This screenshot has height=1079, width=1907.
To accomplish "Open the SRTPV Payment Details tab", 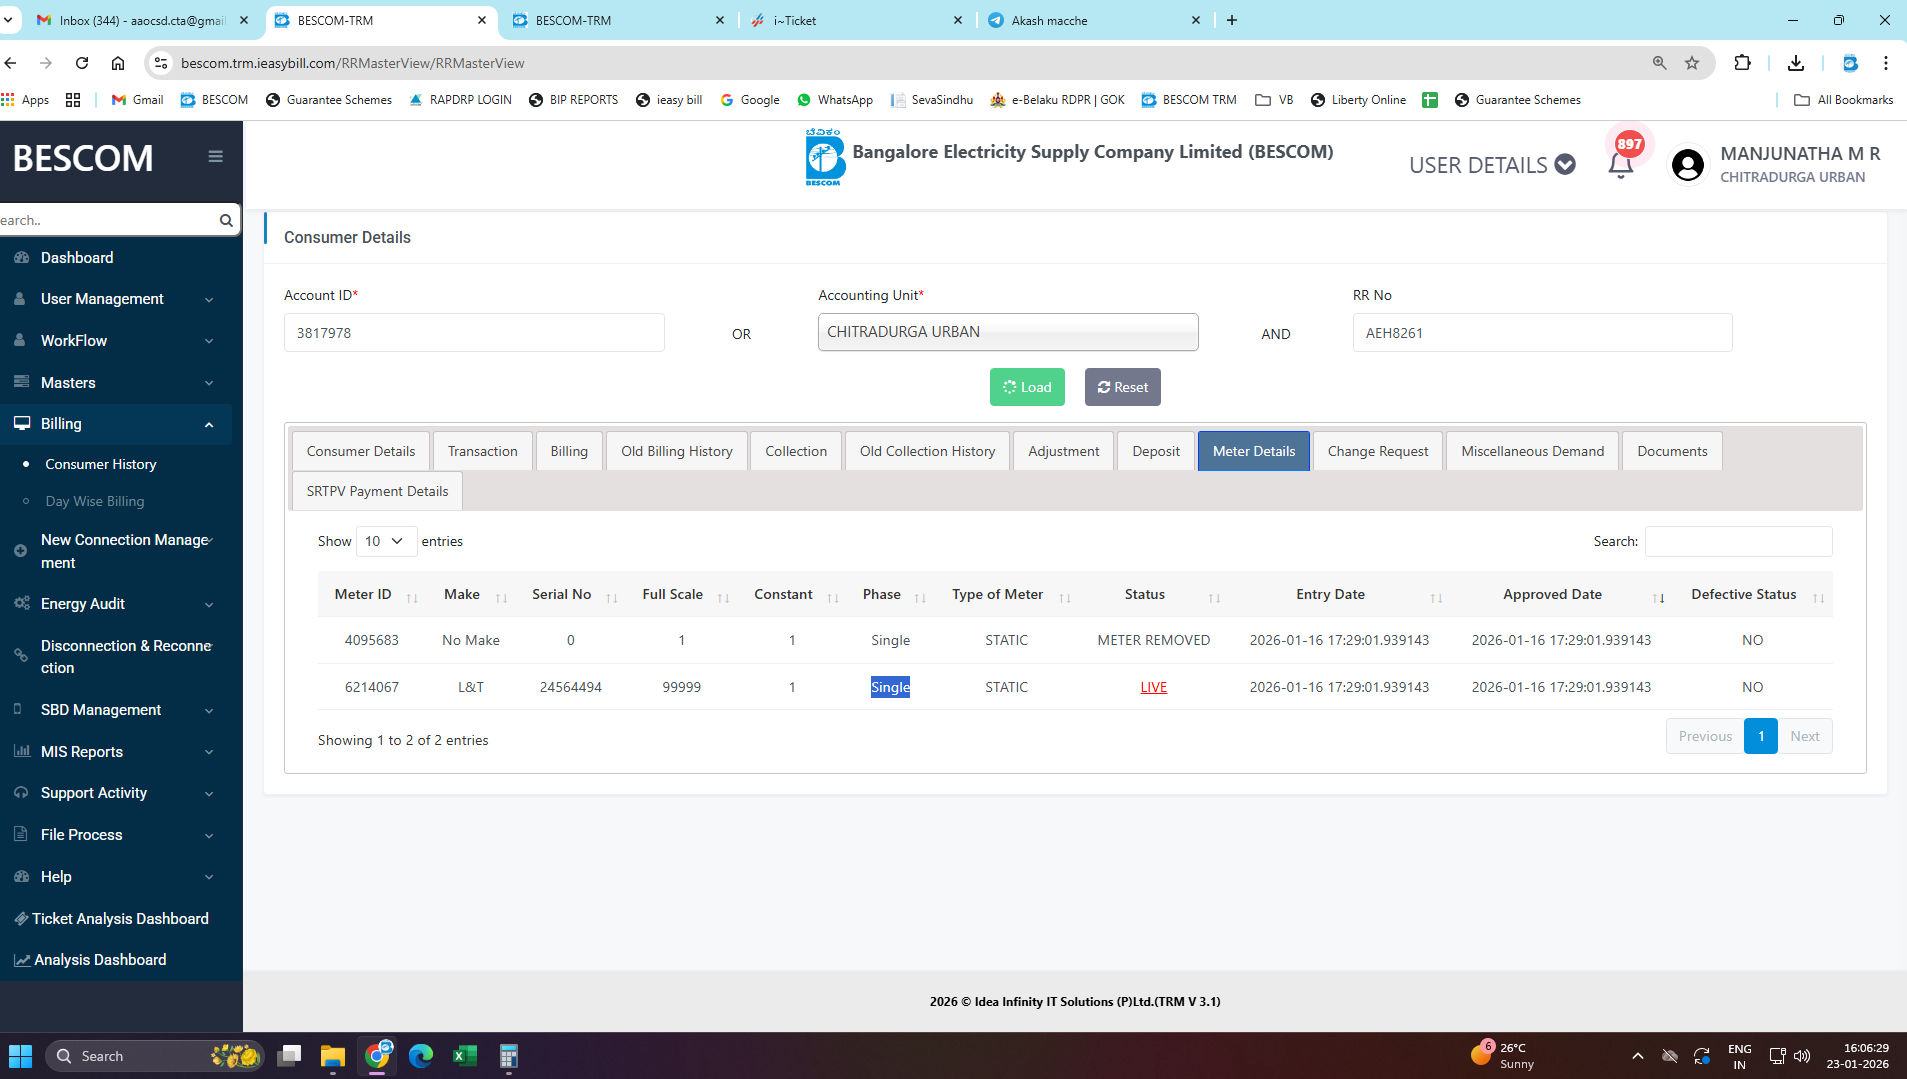I will 377,491.
